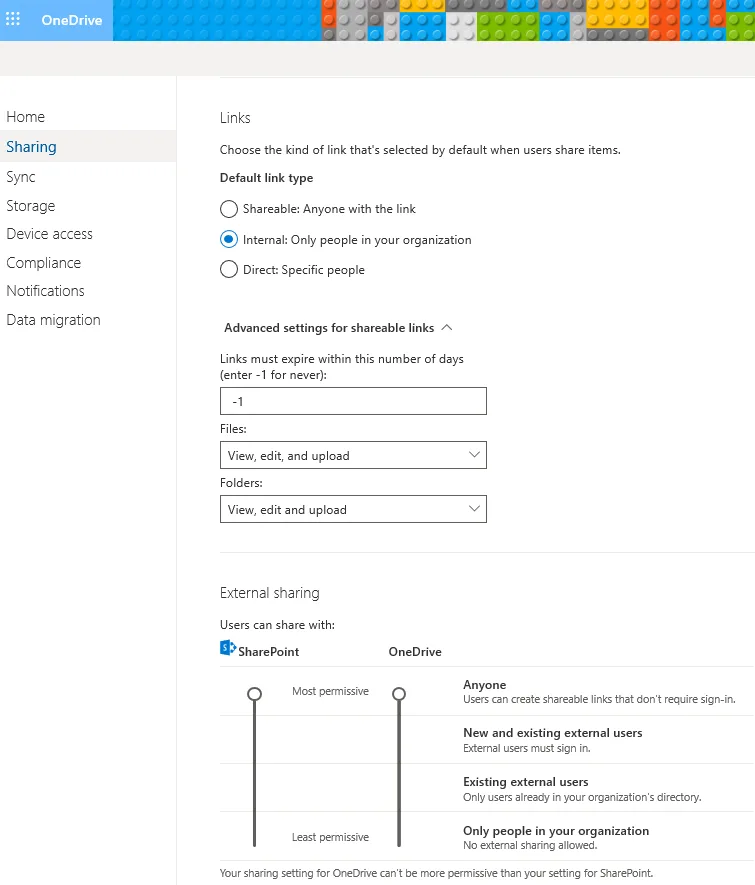Click Existing external users label
The width and height of the screenshot is (755, 885).
point(525,782)
